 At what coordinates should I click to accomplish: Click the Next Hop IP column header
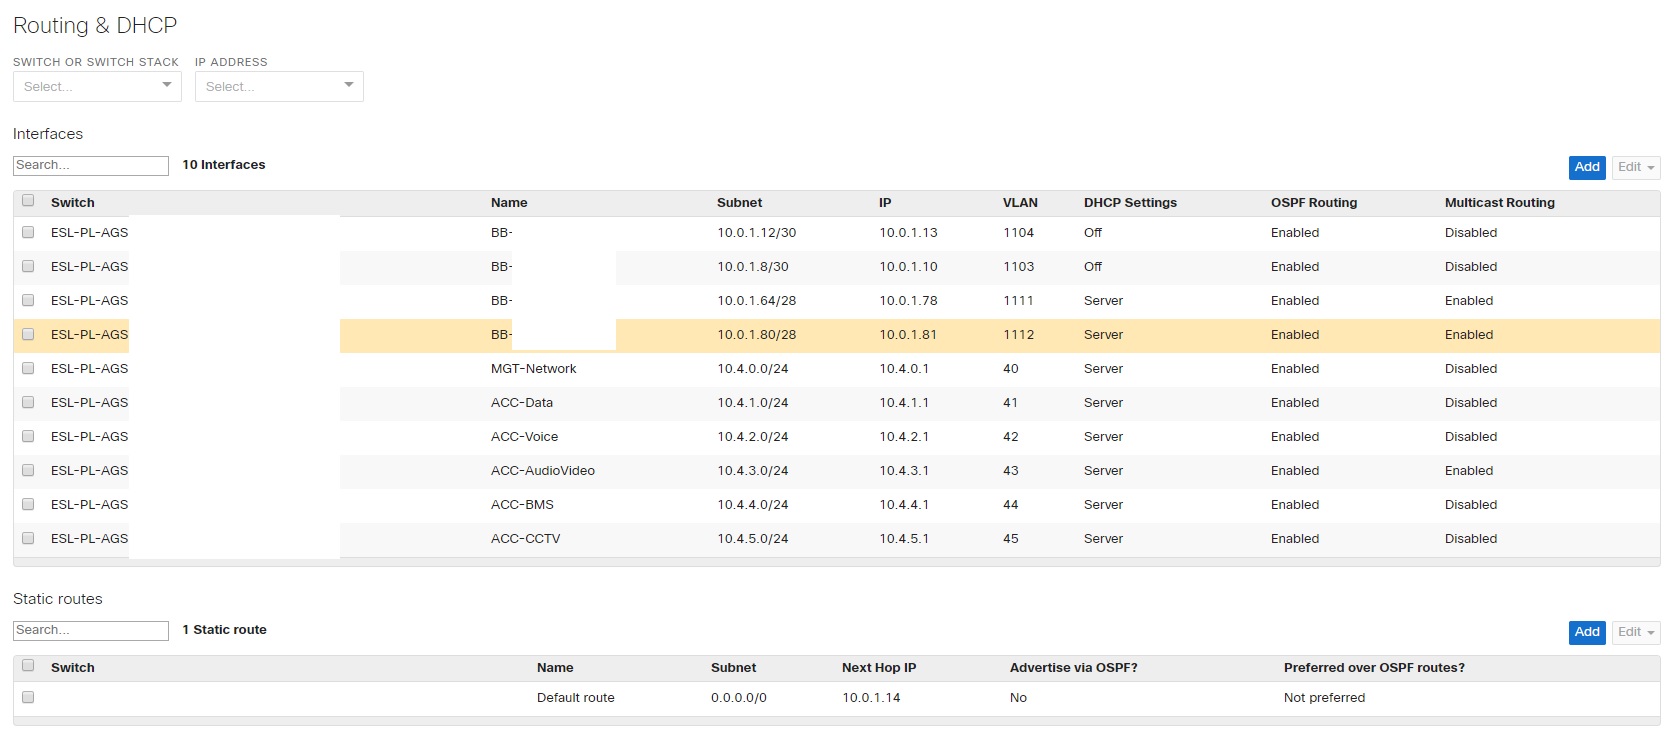coord(878,668)
